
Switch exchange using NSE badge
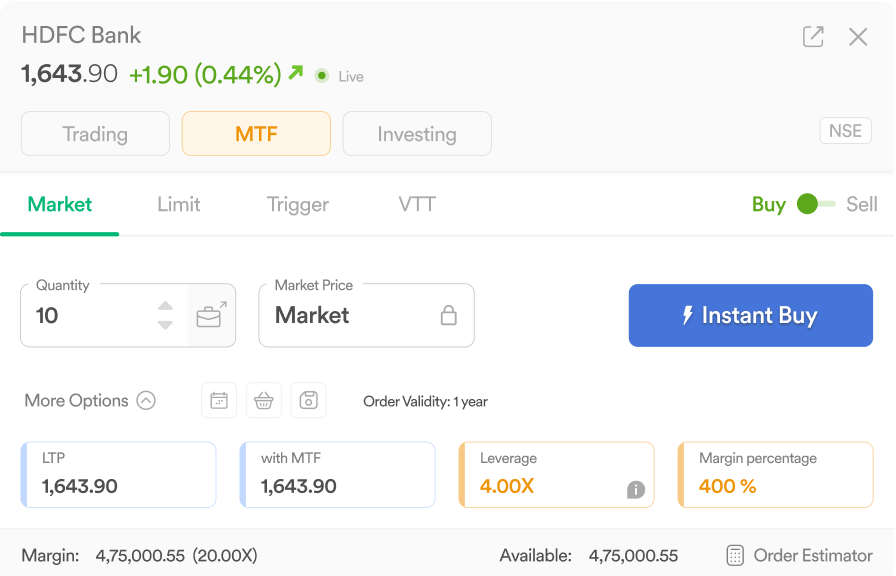846,131
